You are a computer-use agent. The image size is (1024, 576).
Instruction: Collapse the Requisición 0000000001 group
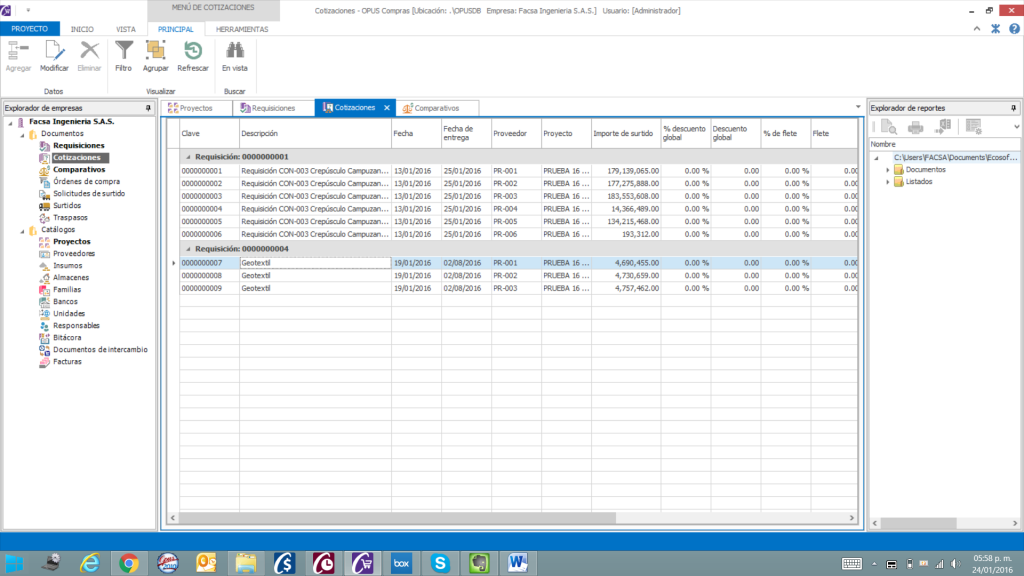point(187,157)
